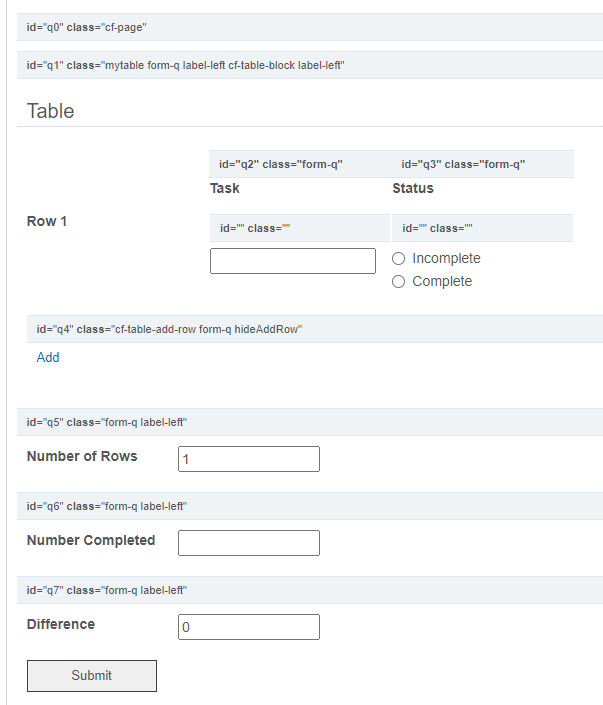The image size is (603, 705).
Task: Click the q0 cf-page debug label
Action: [310, 27]
